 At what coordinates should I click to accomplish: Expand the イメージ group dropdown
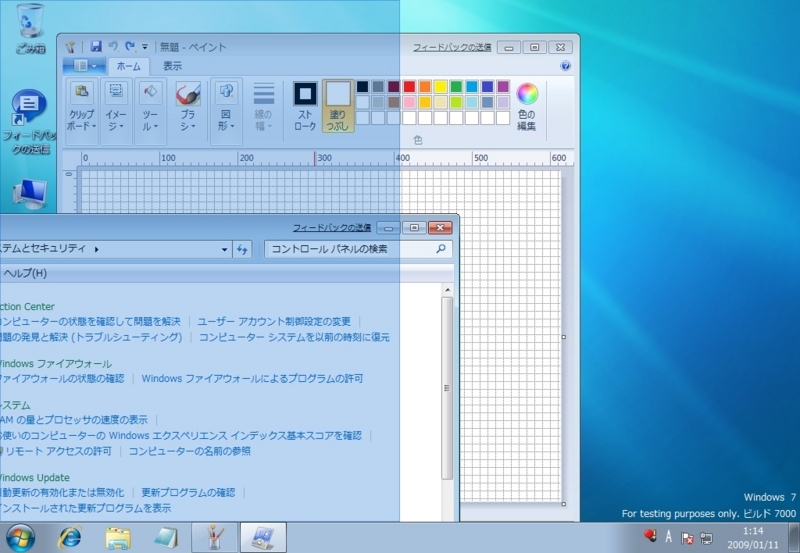116,111
